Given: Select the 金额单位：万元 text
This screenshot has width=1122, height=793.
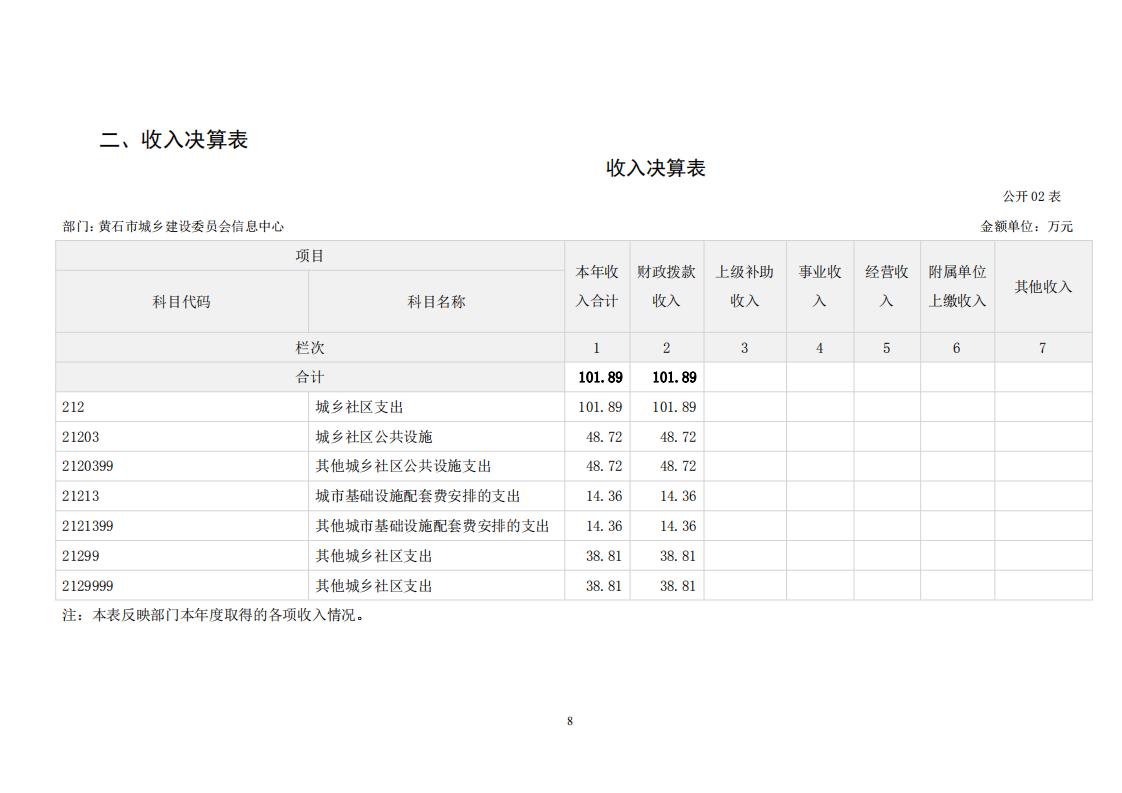Looking at the screenshot, I should (x=1026, y=227).
